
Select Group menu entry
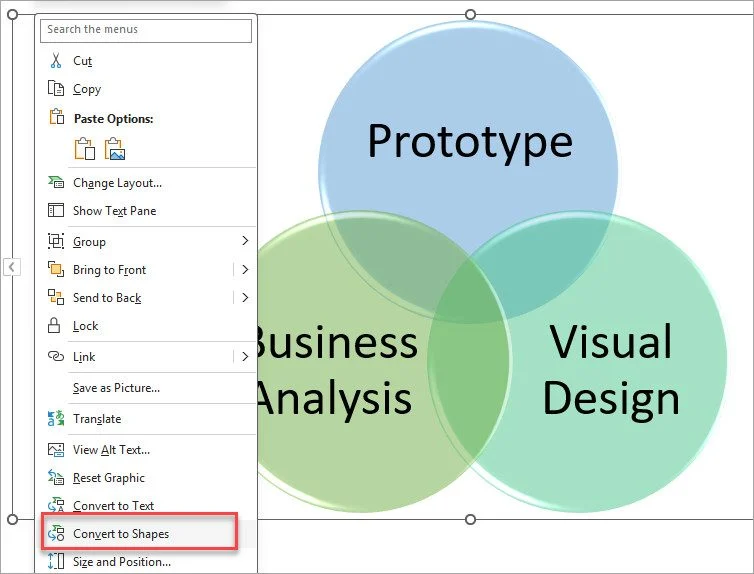tap(146, 241)
